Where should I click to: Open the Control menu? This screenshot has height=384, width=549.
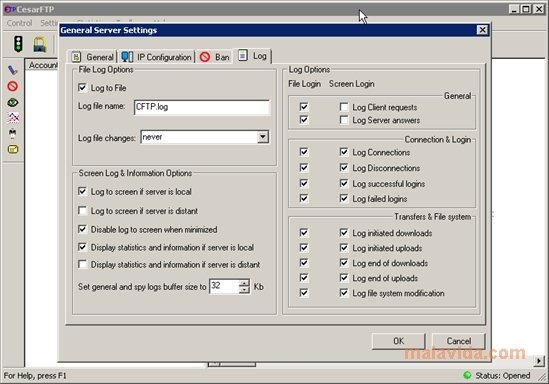click(x=19, y=23)
